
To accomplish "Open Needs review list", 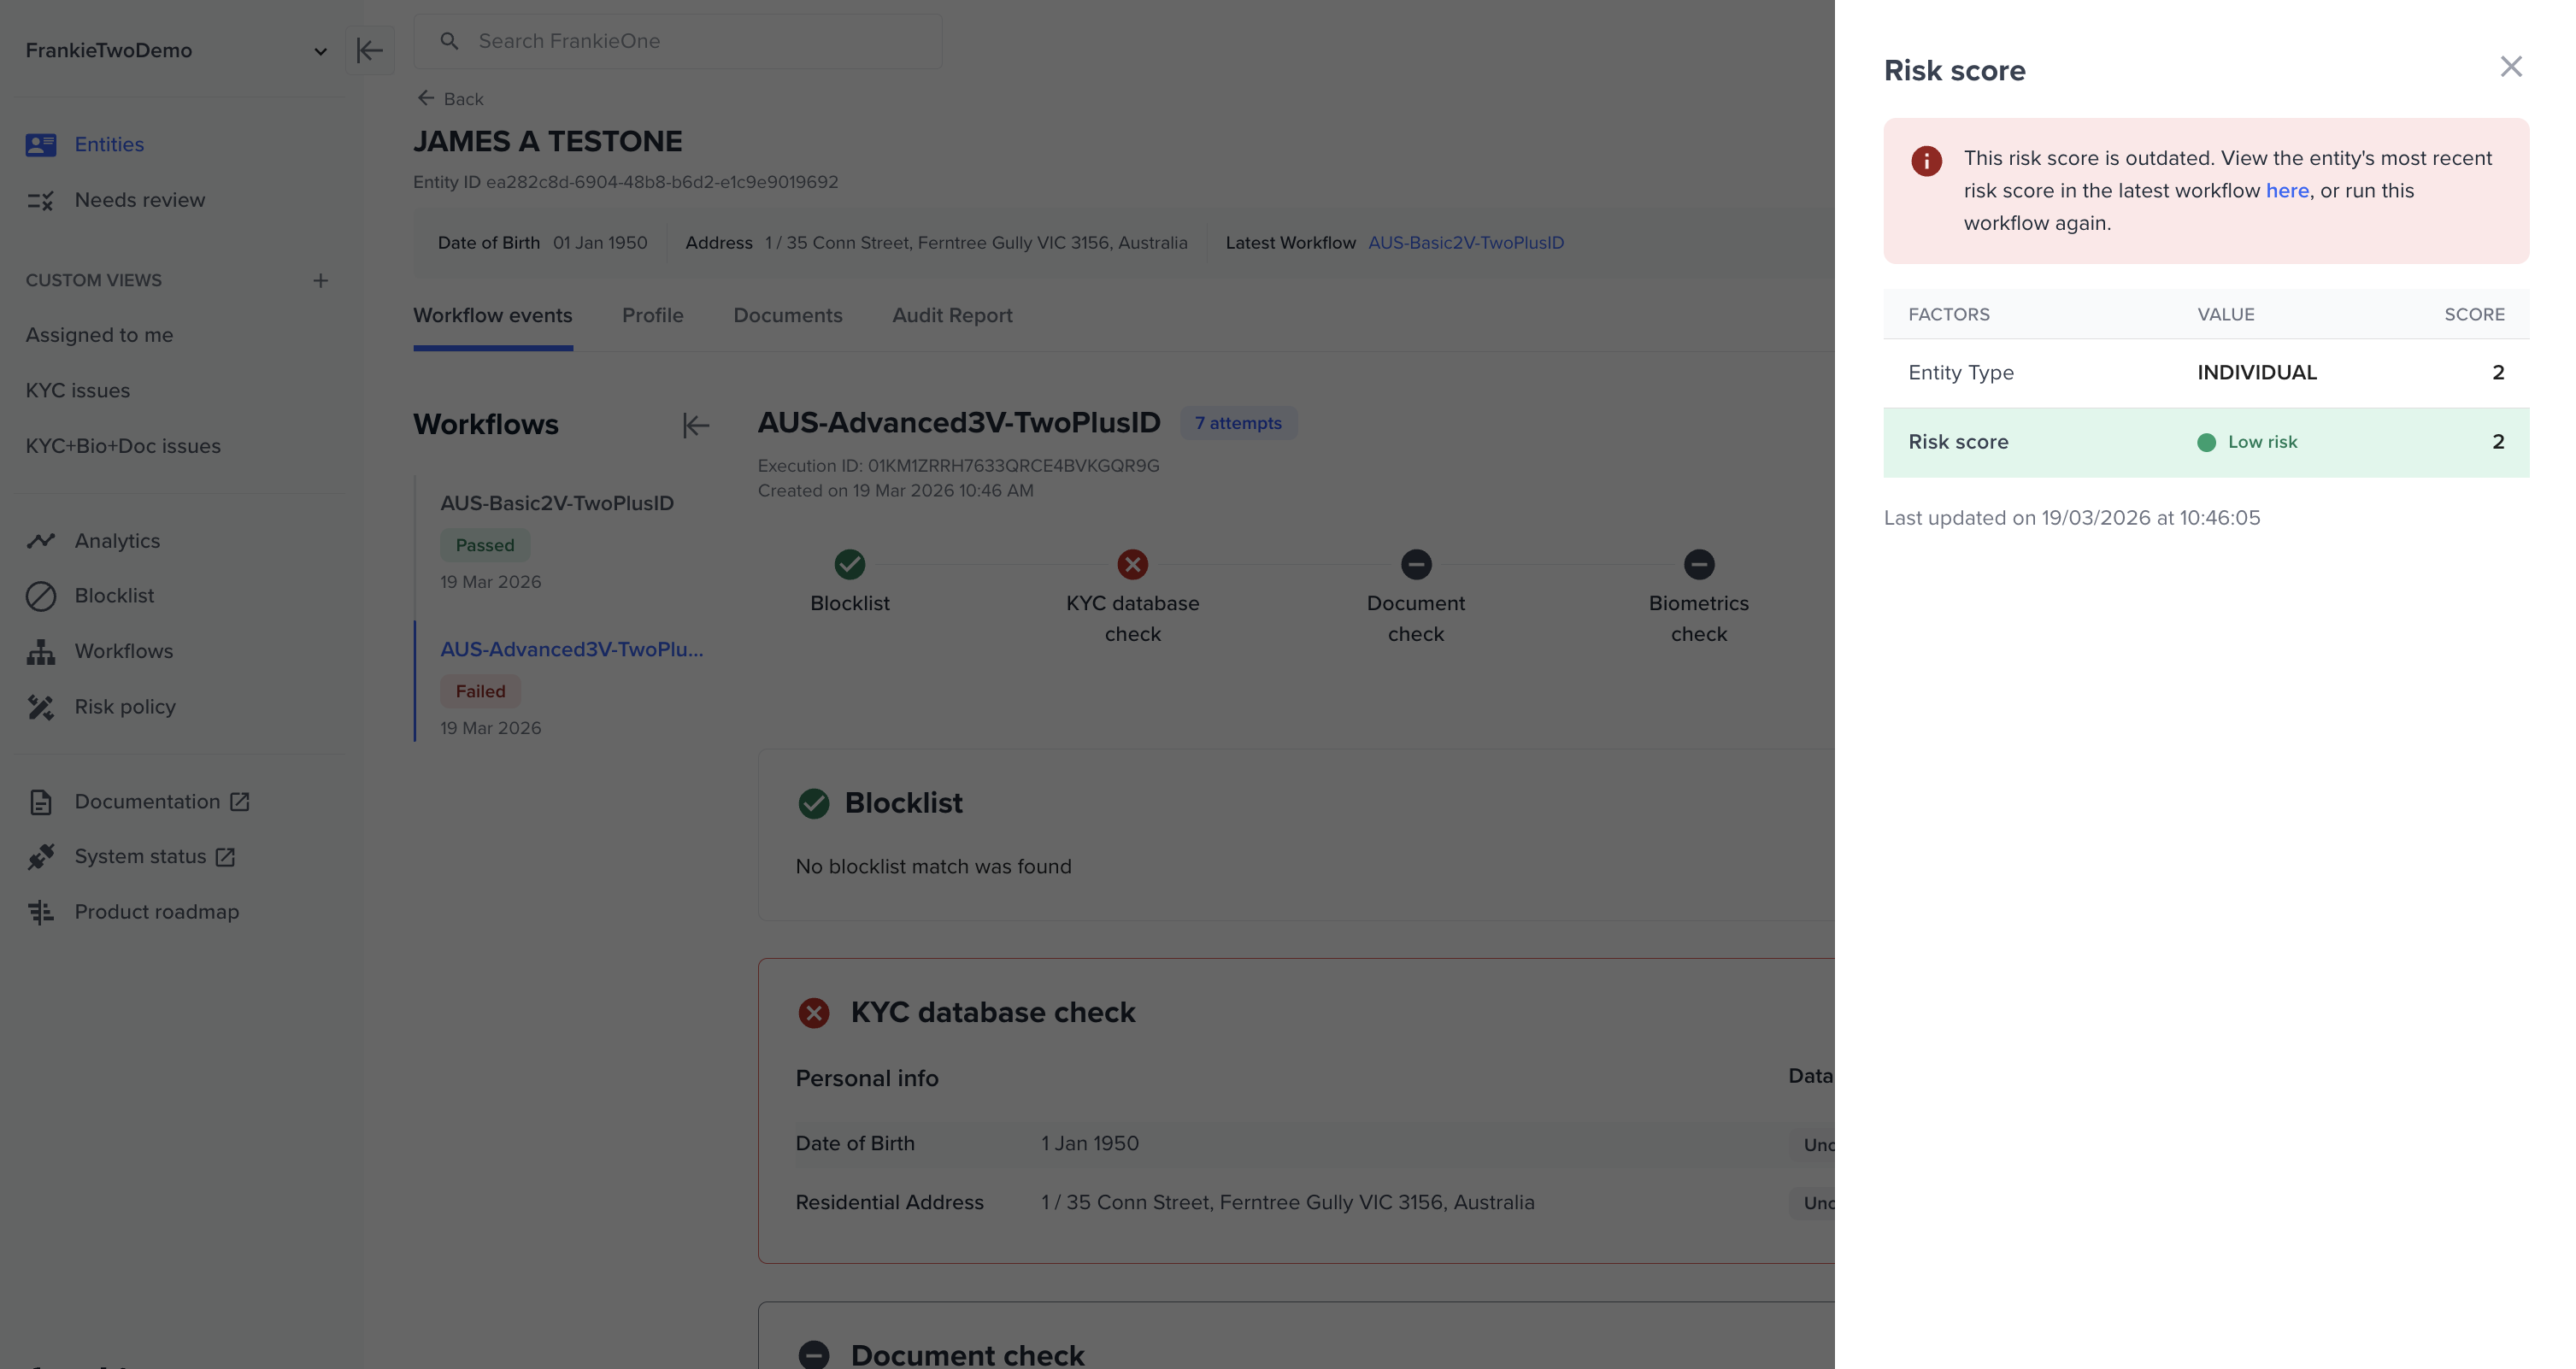I will pyautogui.click(x=139, y=200).
